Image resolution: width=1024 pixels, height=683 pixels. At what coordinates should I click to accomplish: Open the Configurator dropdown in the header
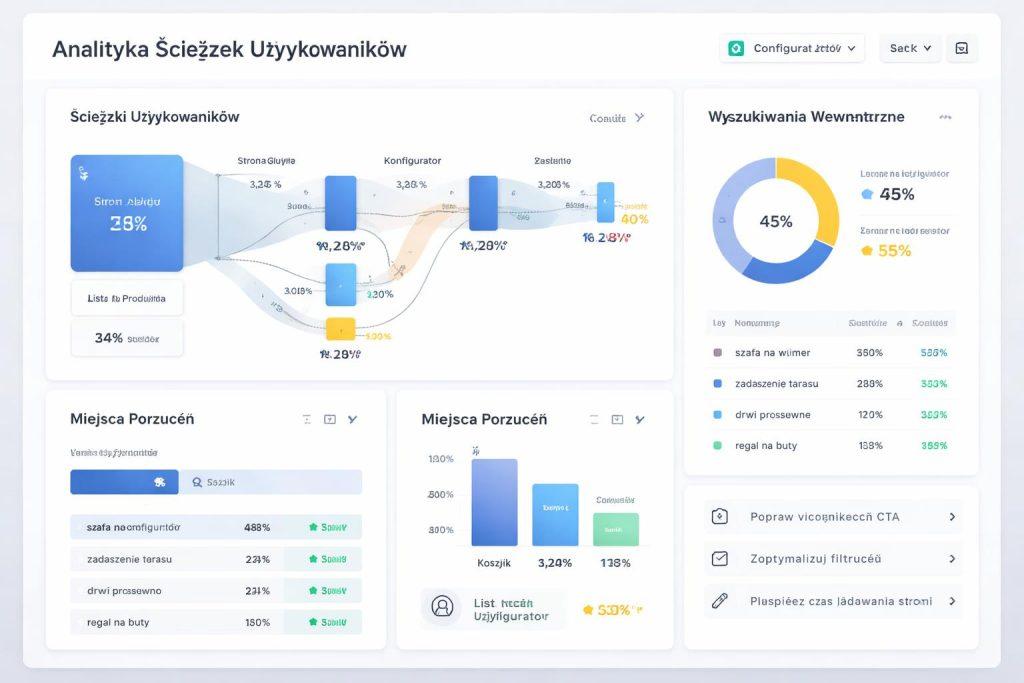pyautogui.click(x=792, y=48)
